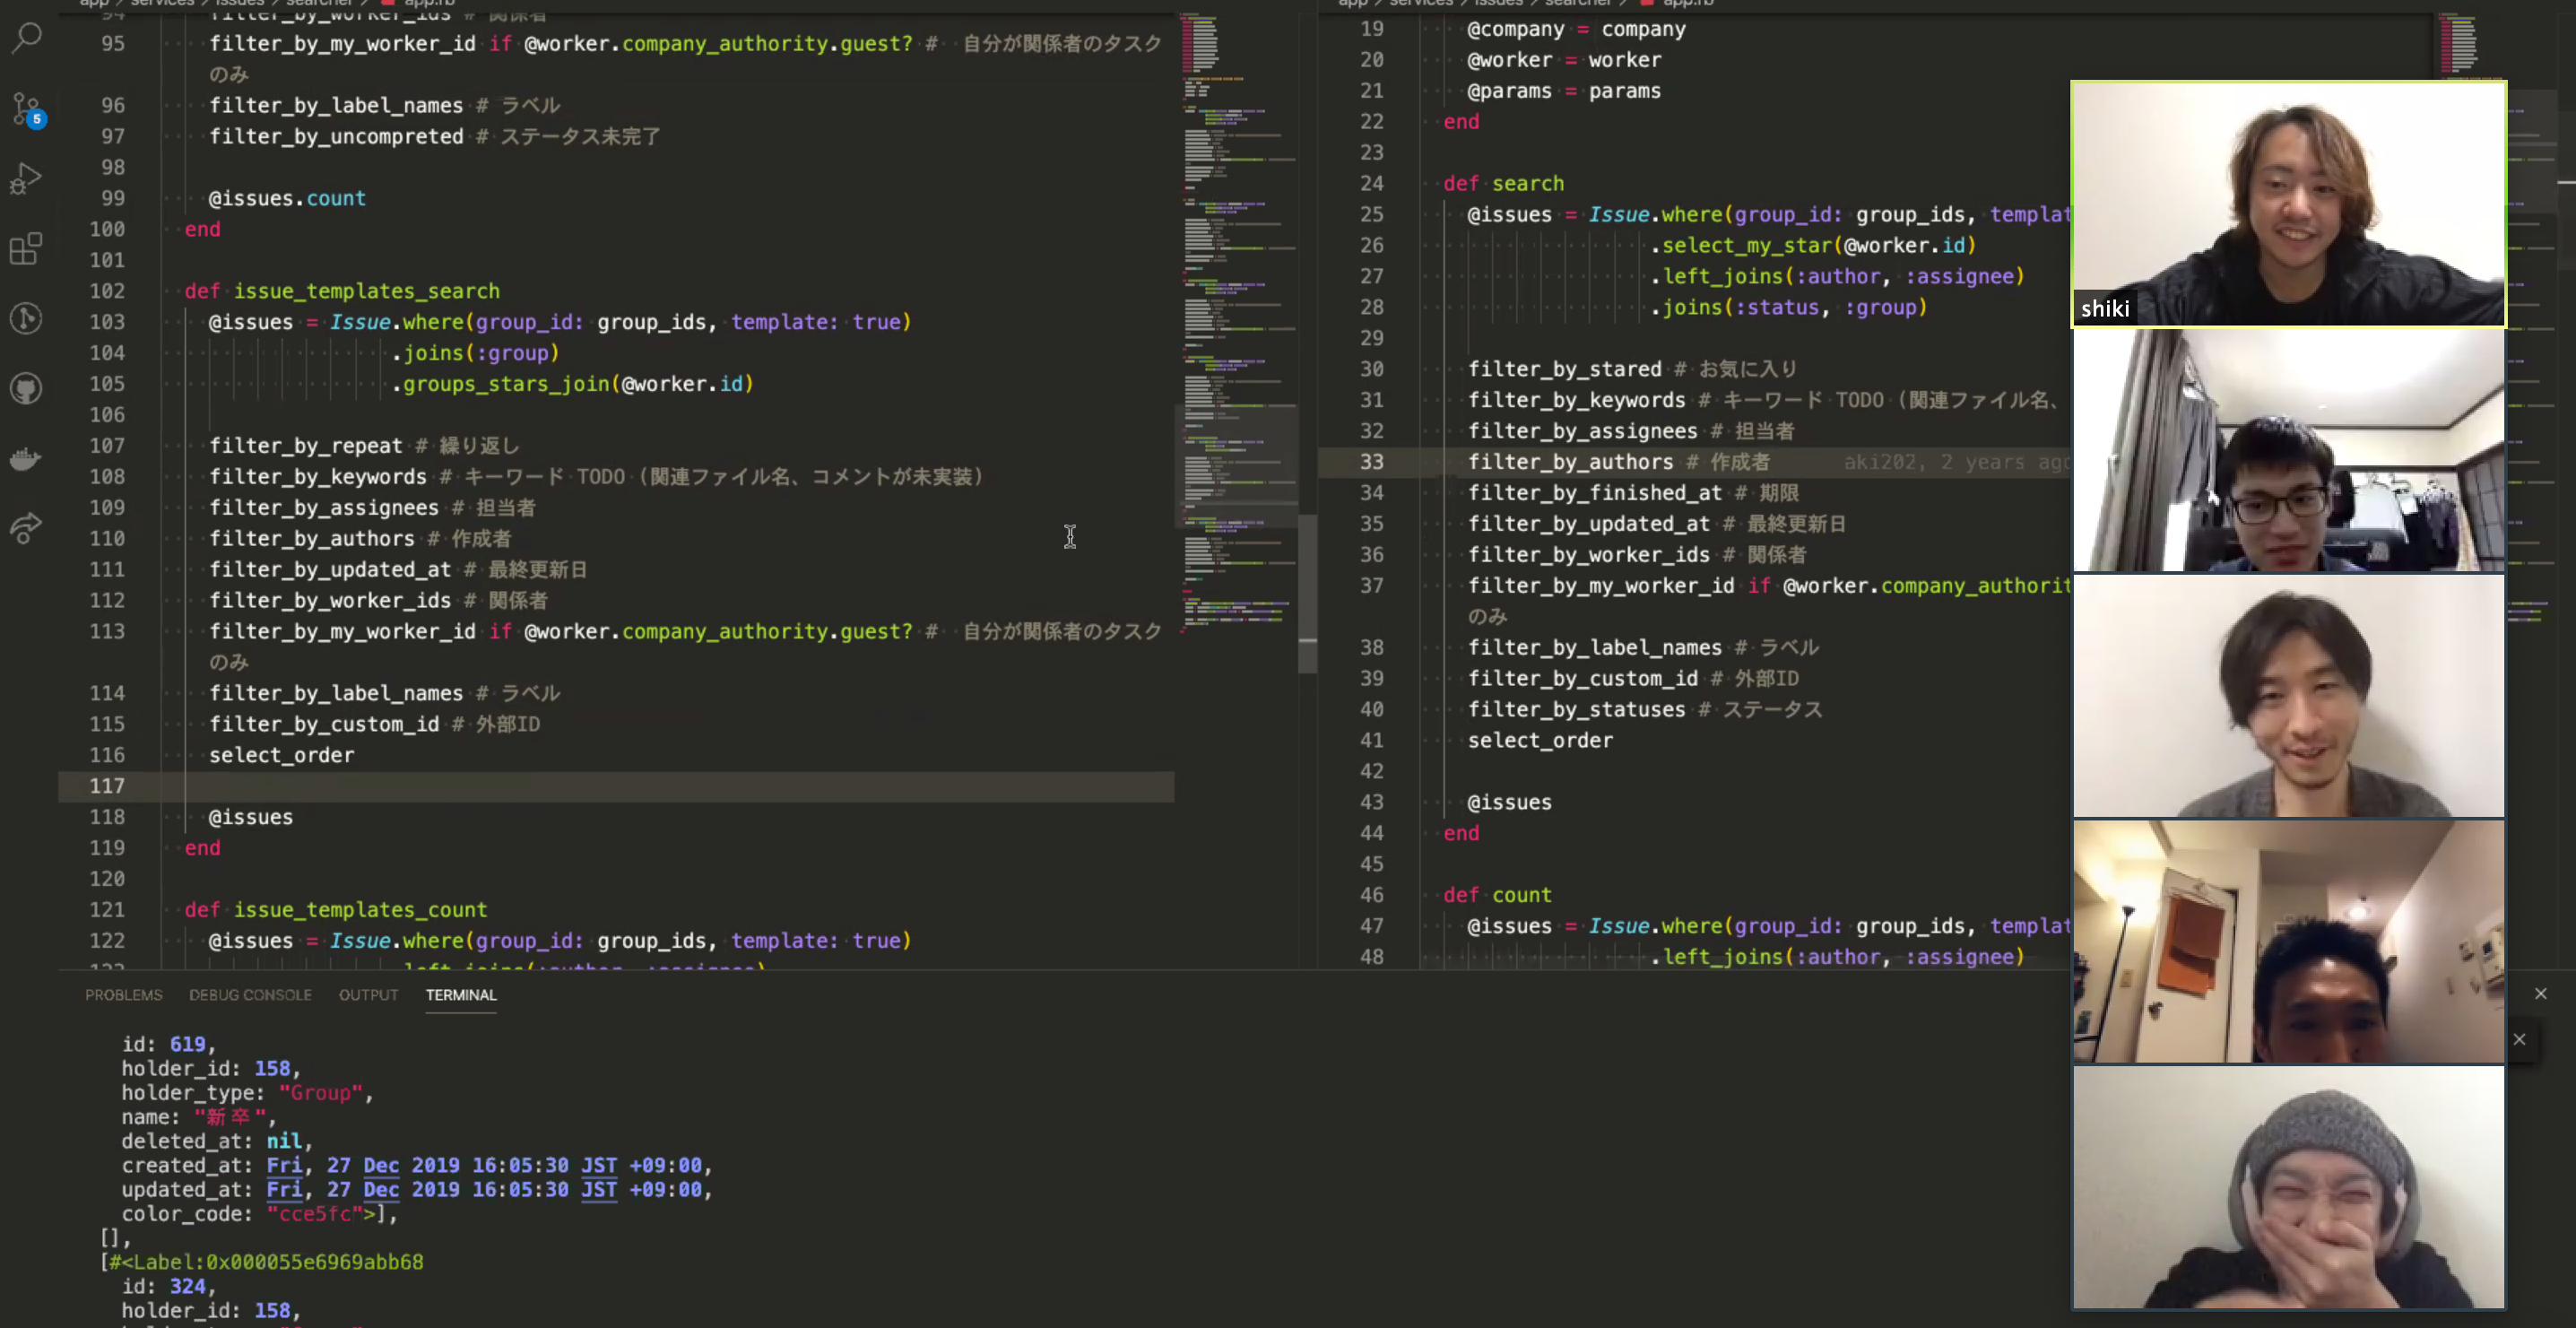Screen dimensions: 2576x1328
Task: Click 'def issue_templates_search' on line 102
Action: [342, 291]
